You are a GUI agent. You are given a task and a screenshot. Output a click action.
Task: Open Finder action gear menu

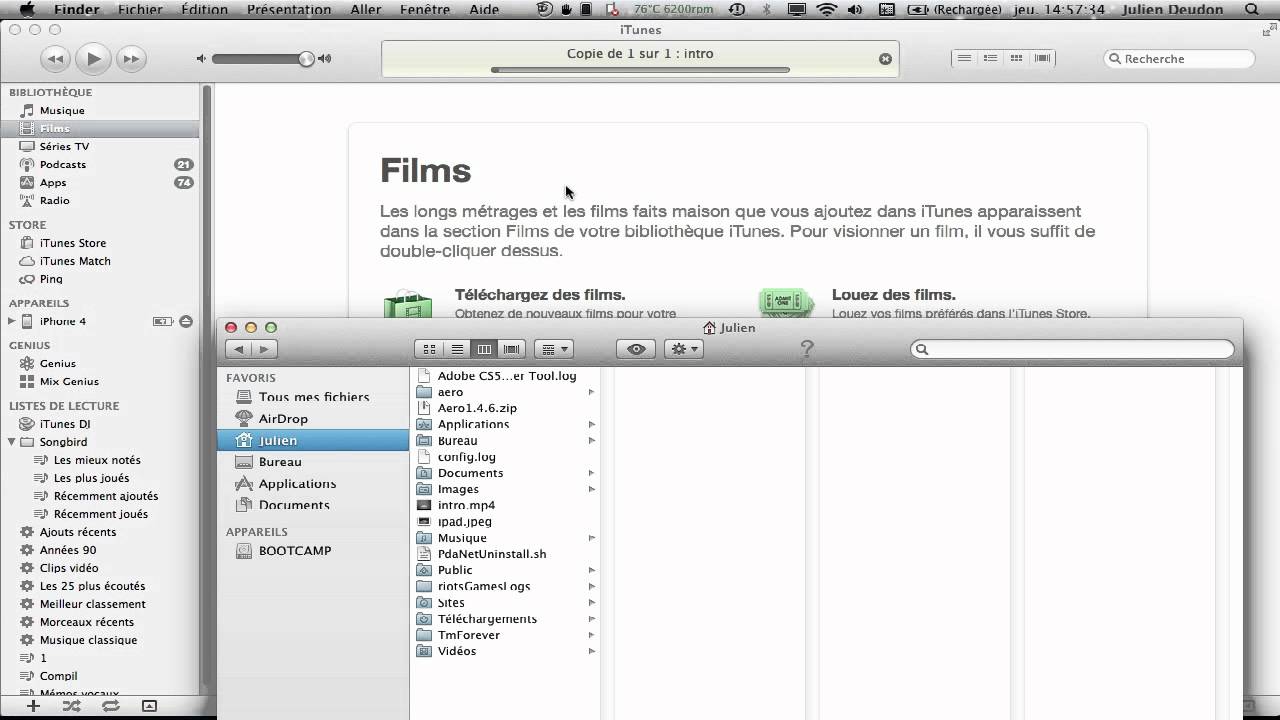tap(685, 349)
